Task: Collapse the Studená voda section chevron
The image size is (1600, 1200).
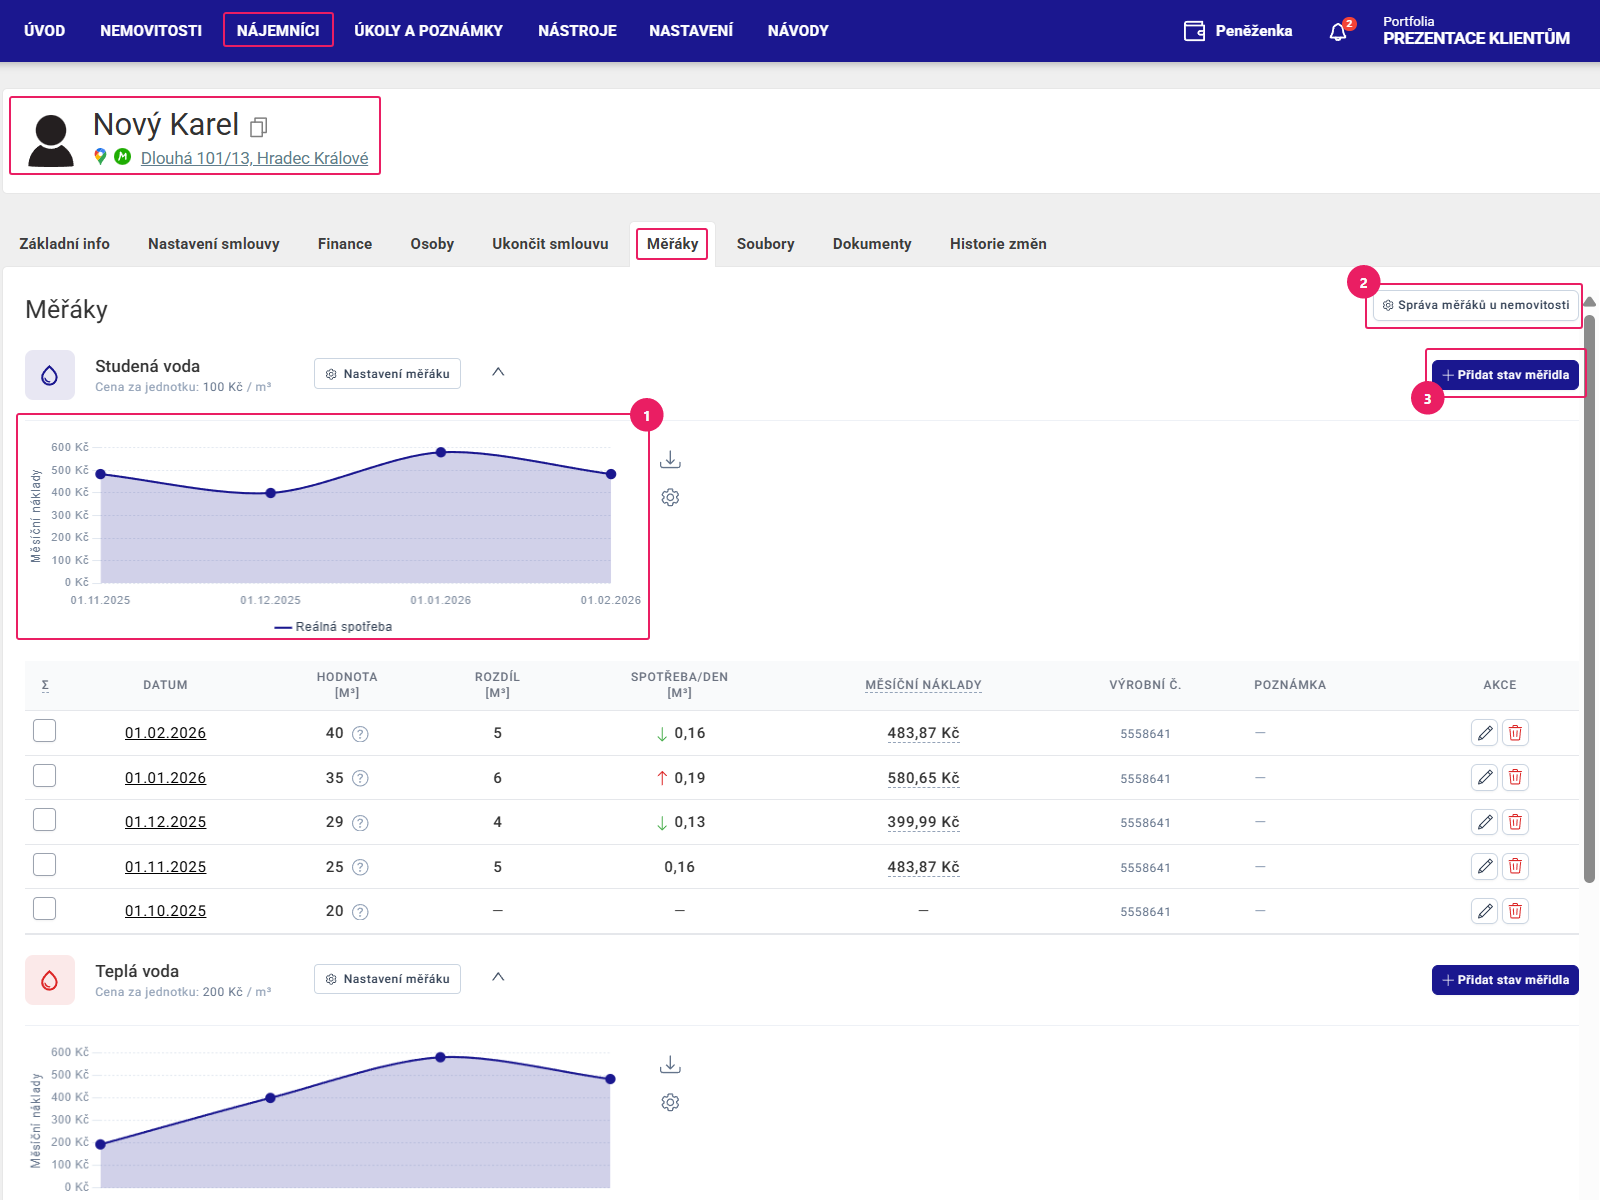Action: (x=498, y=372)
